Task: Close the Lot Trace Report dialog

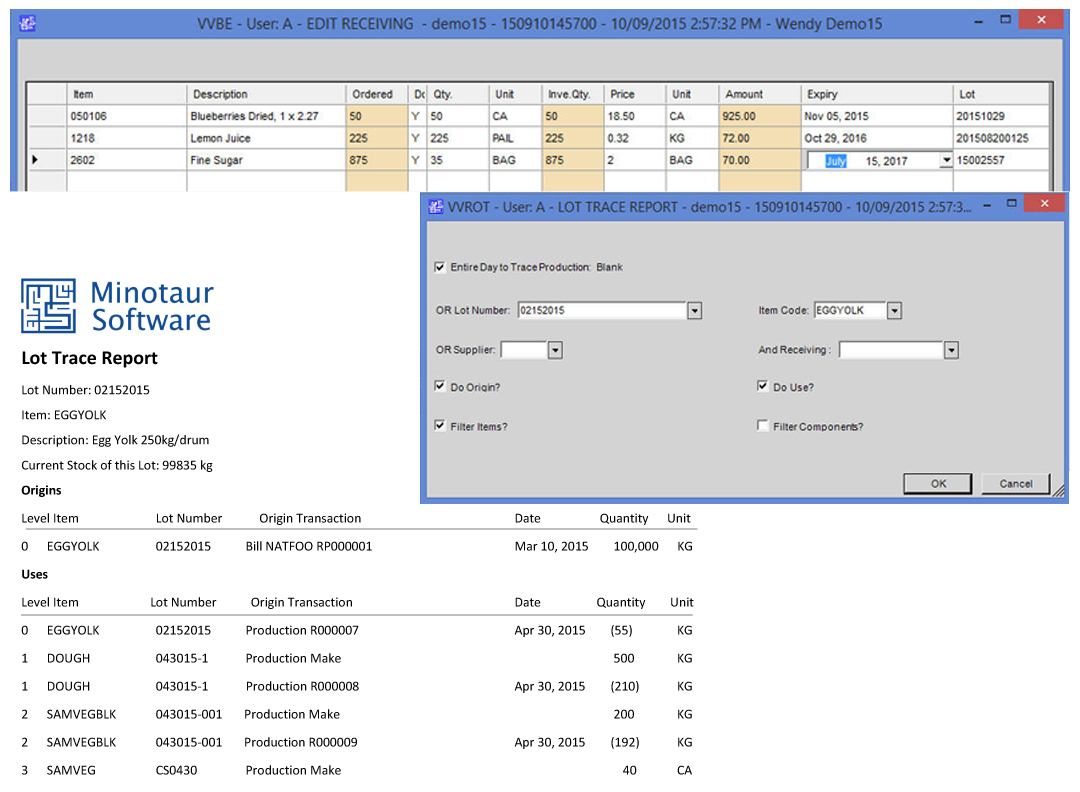Action: 1045,203
